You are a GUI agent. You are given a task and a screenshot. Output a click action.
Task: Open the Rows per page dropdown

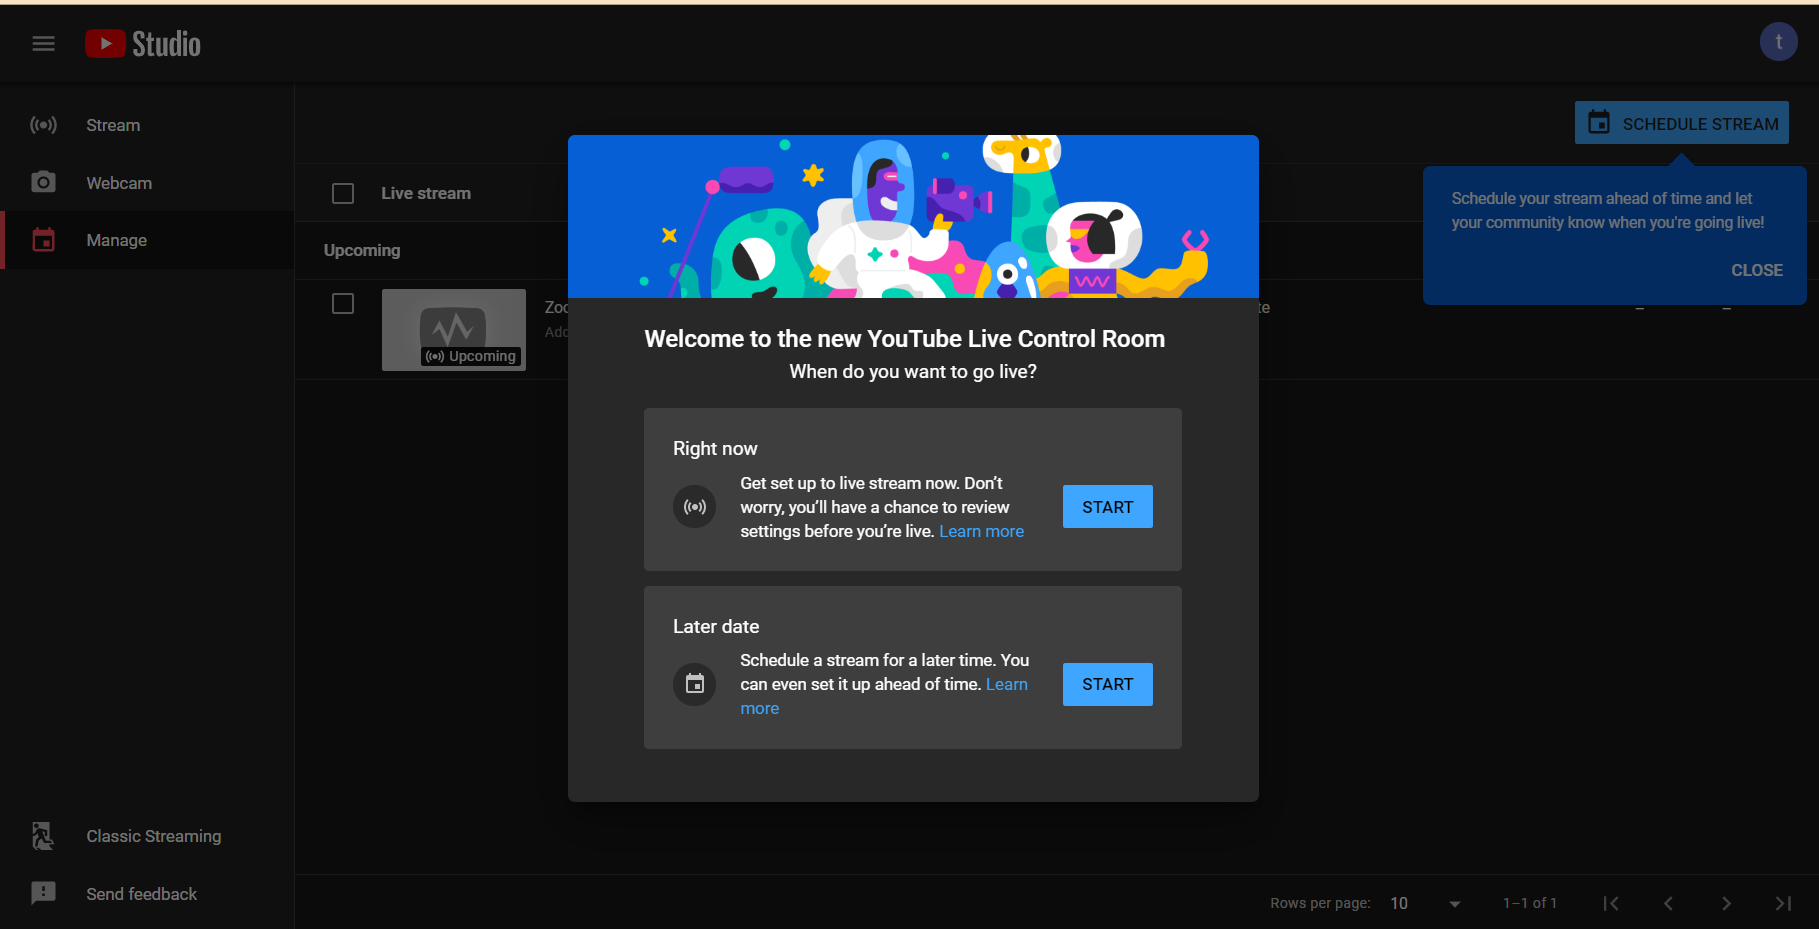click(1426, 903)
